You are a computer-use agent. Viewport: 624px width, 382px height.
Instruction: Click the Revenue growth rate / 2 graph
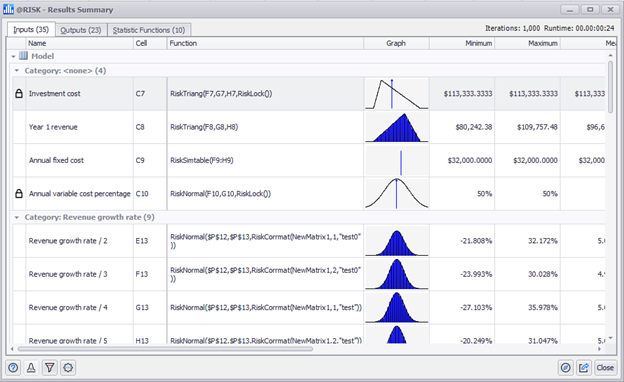[396, 241]
